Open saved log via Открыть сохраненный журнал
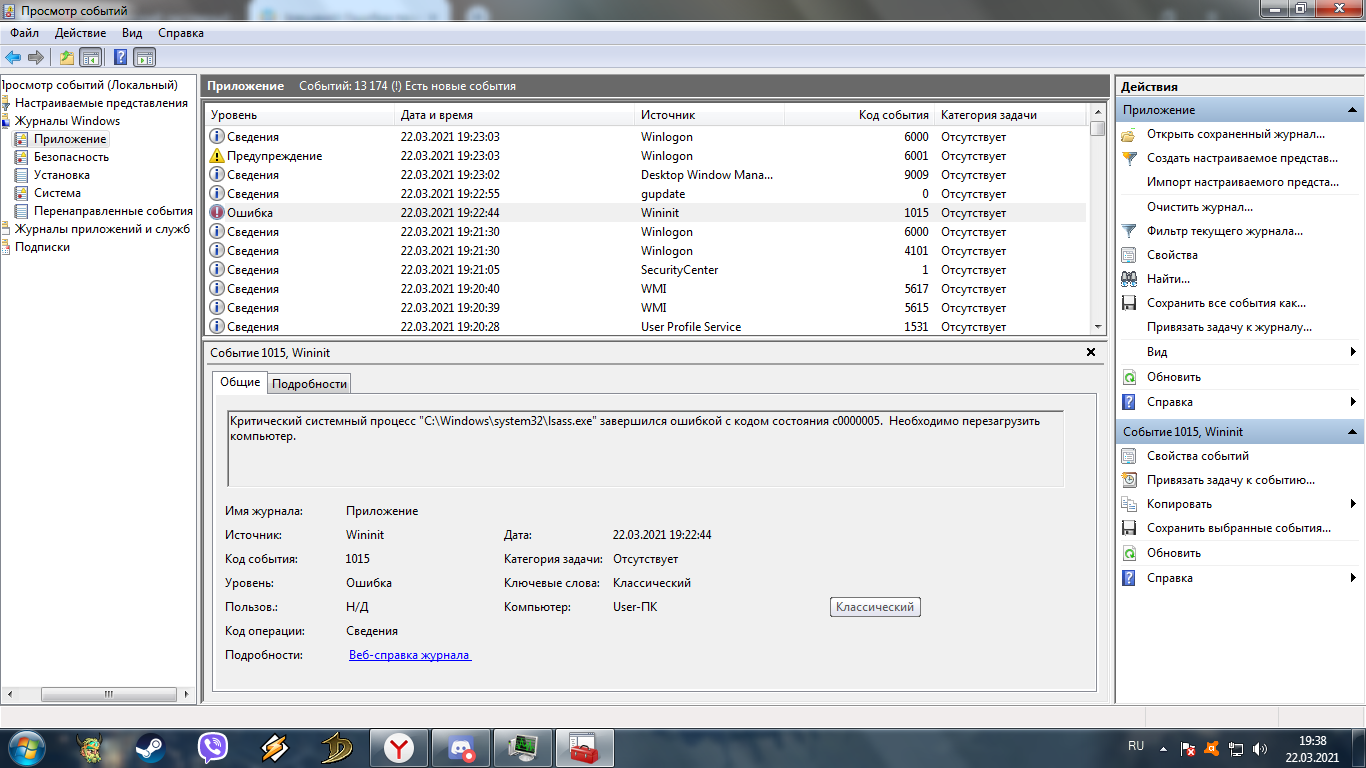 tap(1235, 134)
